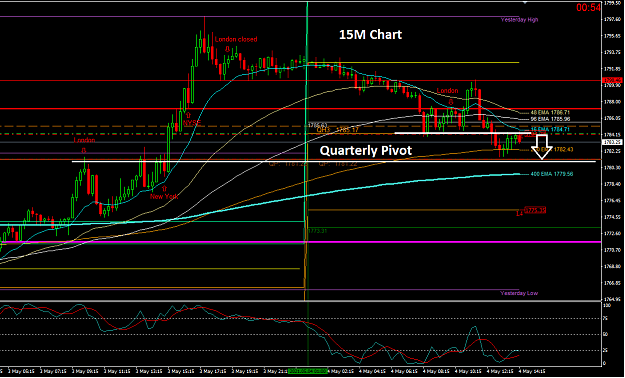Select the "16 EMA 1784.71" label
Viewport: 625px width, 378px height.
tap(550, 130)
